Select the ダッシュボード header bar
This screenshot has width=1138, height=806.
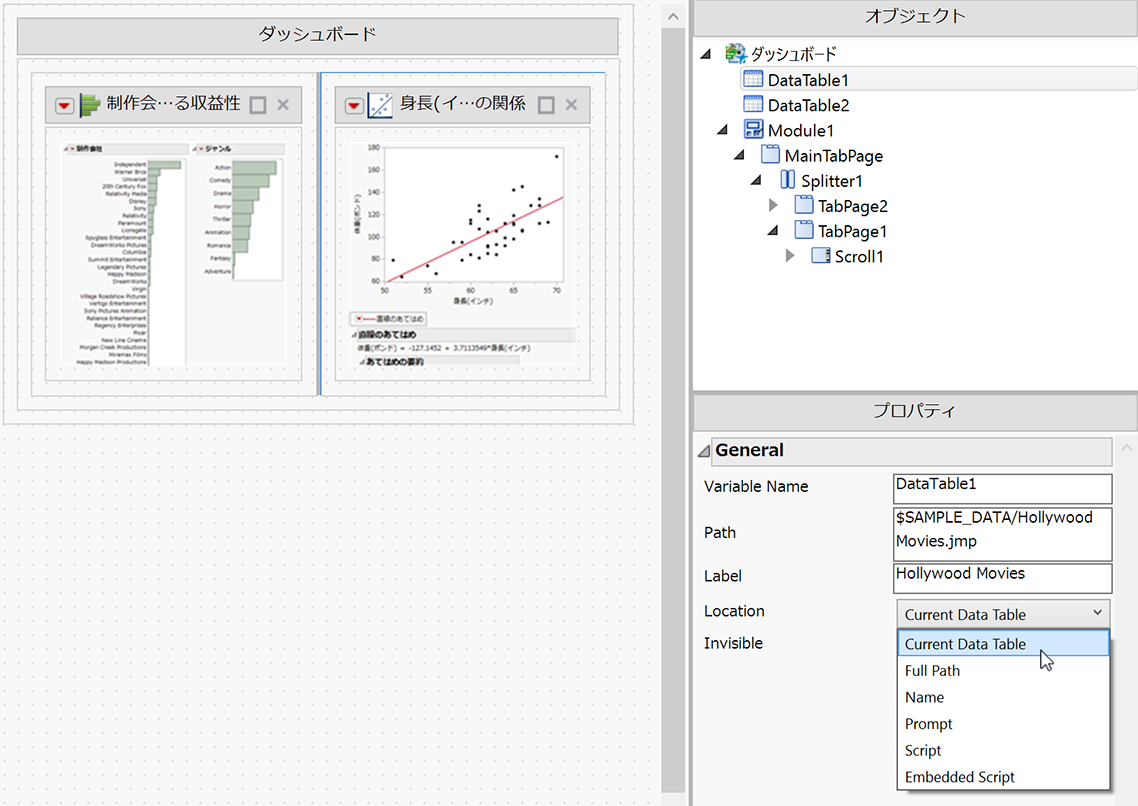coord(318,35)
